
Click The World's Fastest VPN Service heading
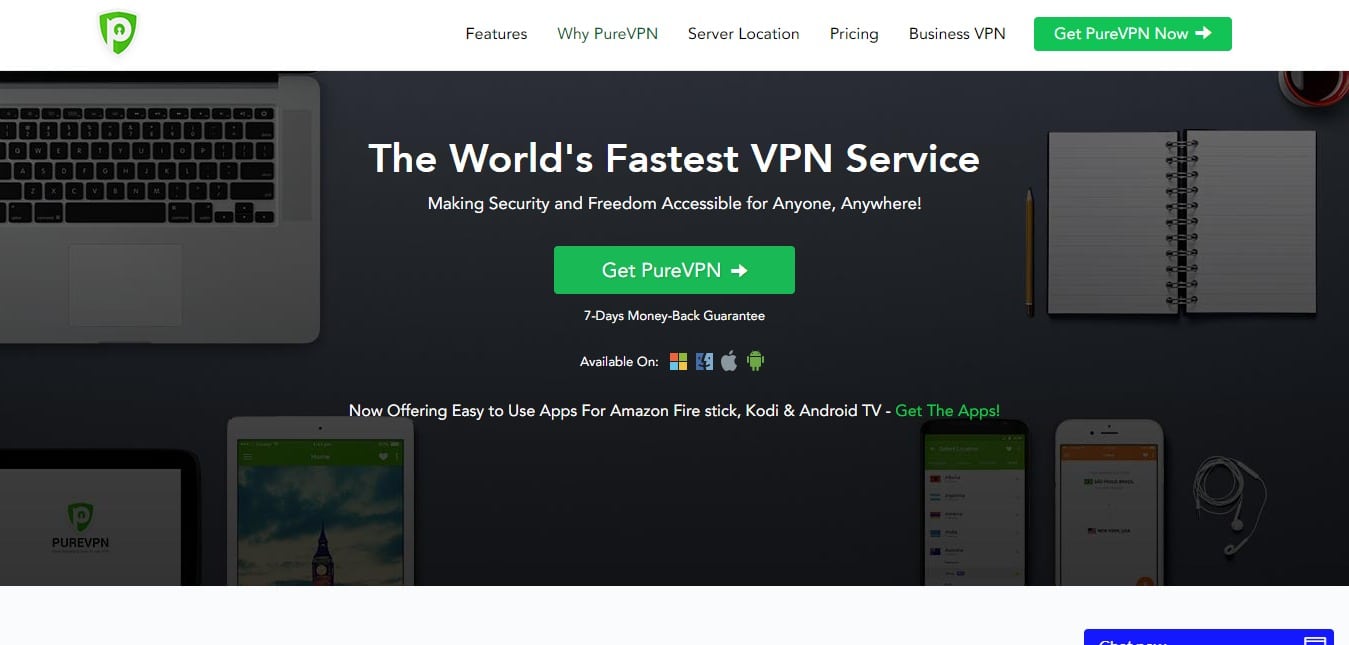(674, 158)
